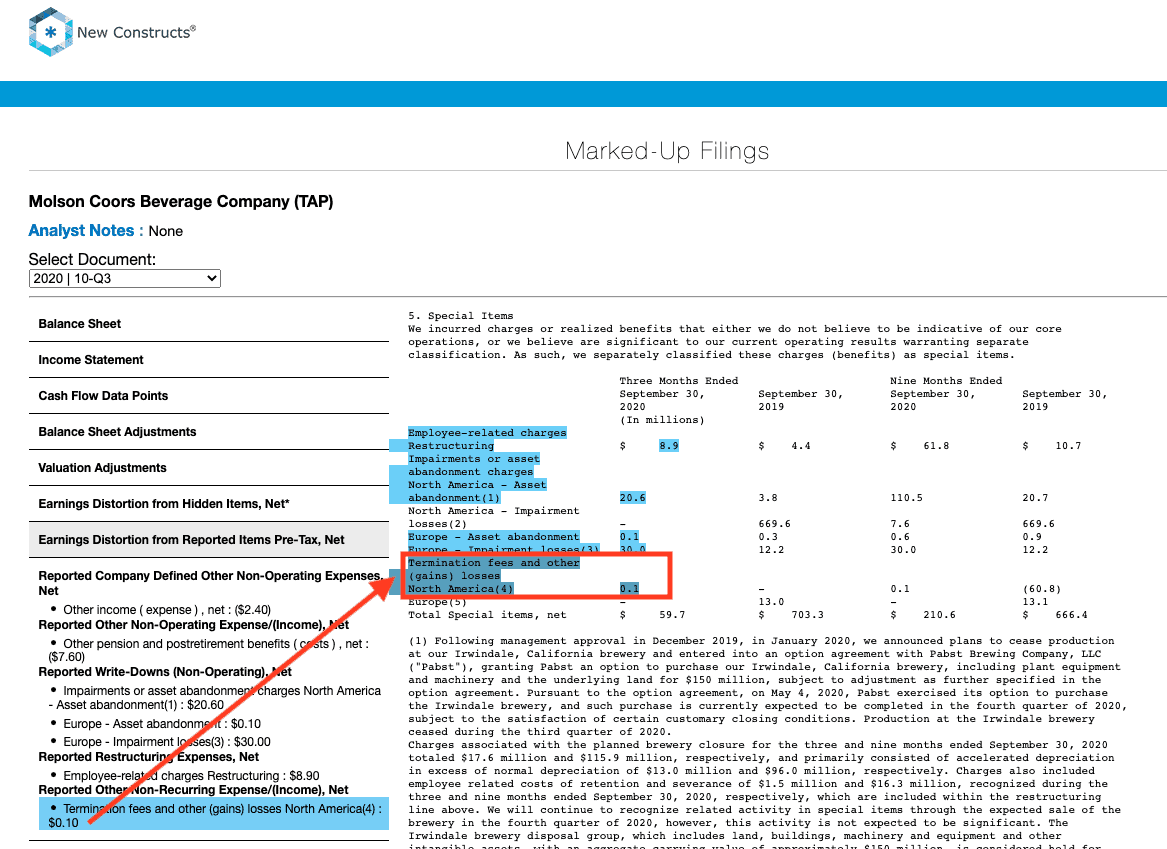The width and height of the screenshot is (1167, 849).
Task: Click 5. Special Items note heading
Action: click(460, 315)
